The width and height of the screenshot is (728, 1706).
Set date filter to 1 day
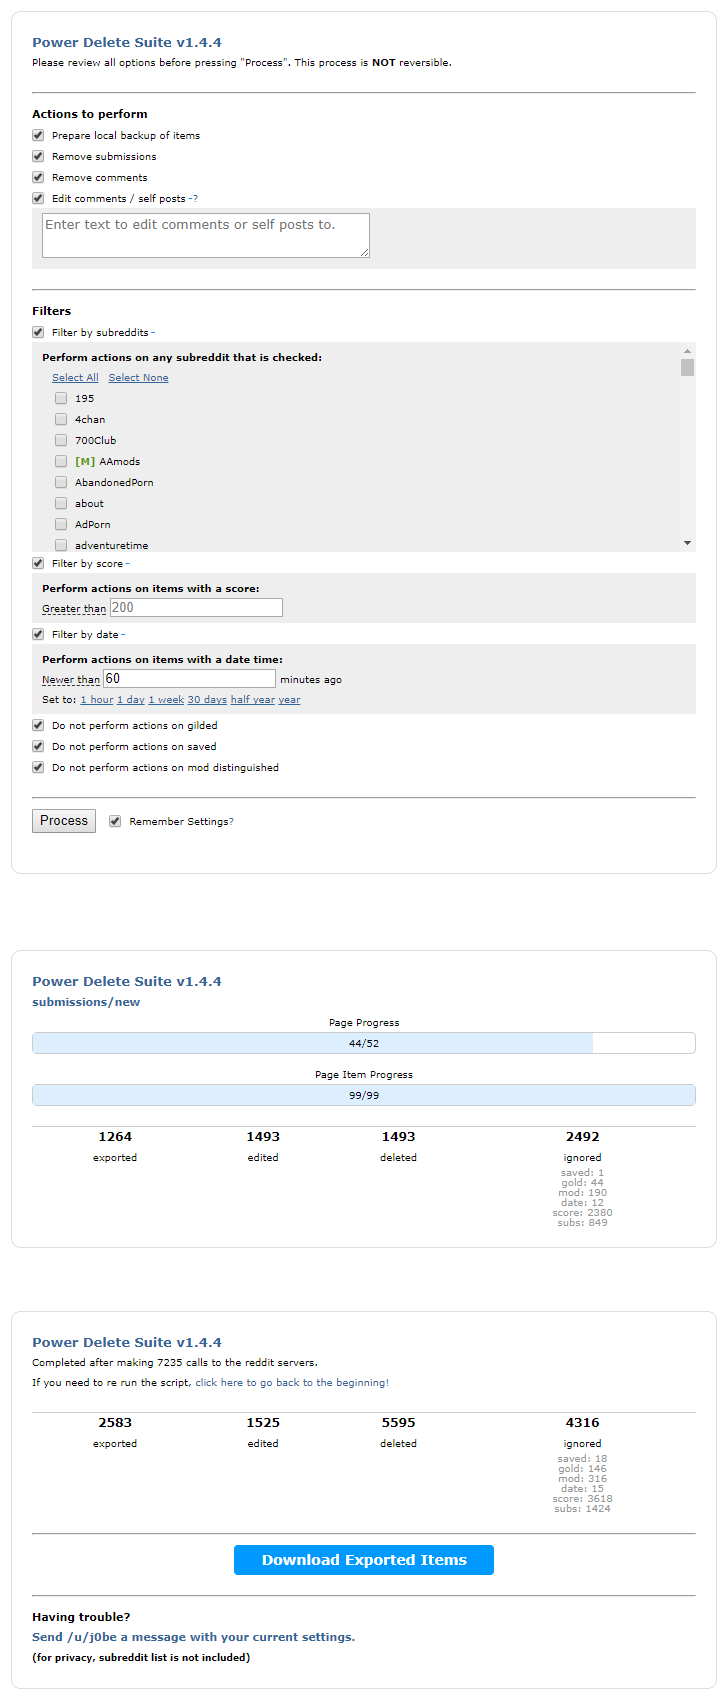131,700
